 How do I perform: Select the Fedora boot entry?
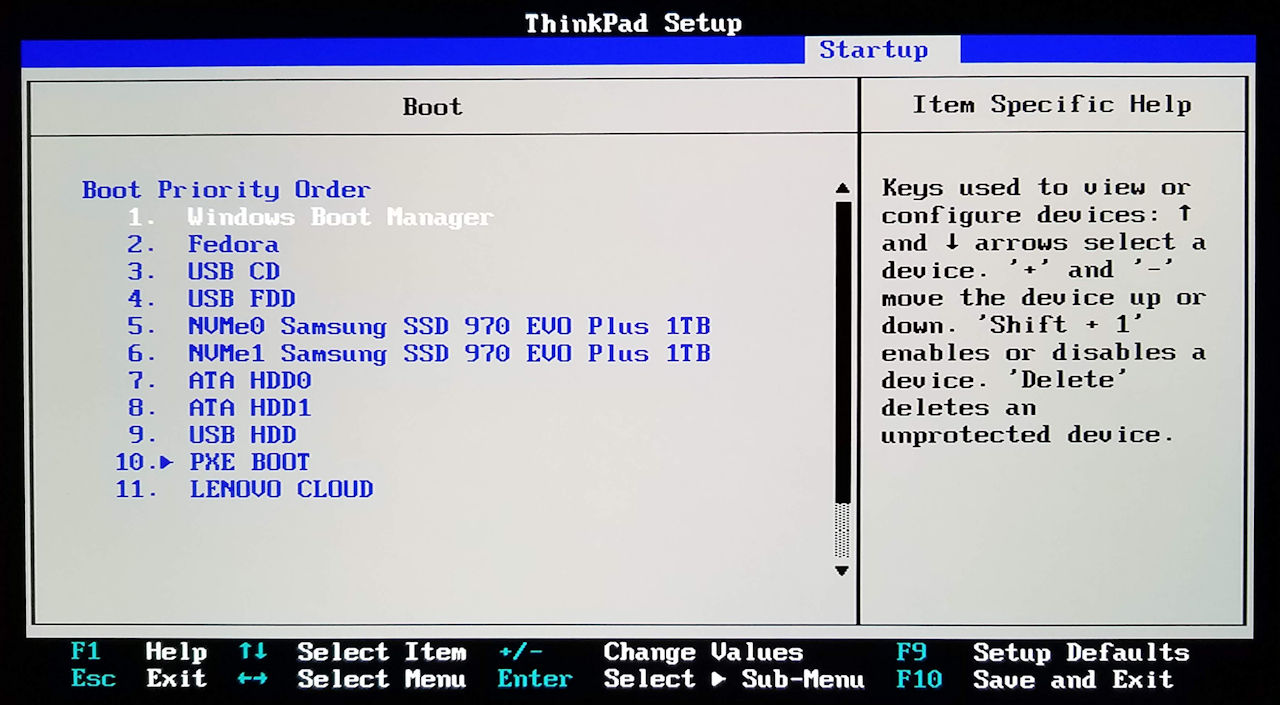point(233,244)
